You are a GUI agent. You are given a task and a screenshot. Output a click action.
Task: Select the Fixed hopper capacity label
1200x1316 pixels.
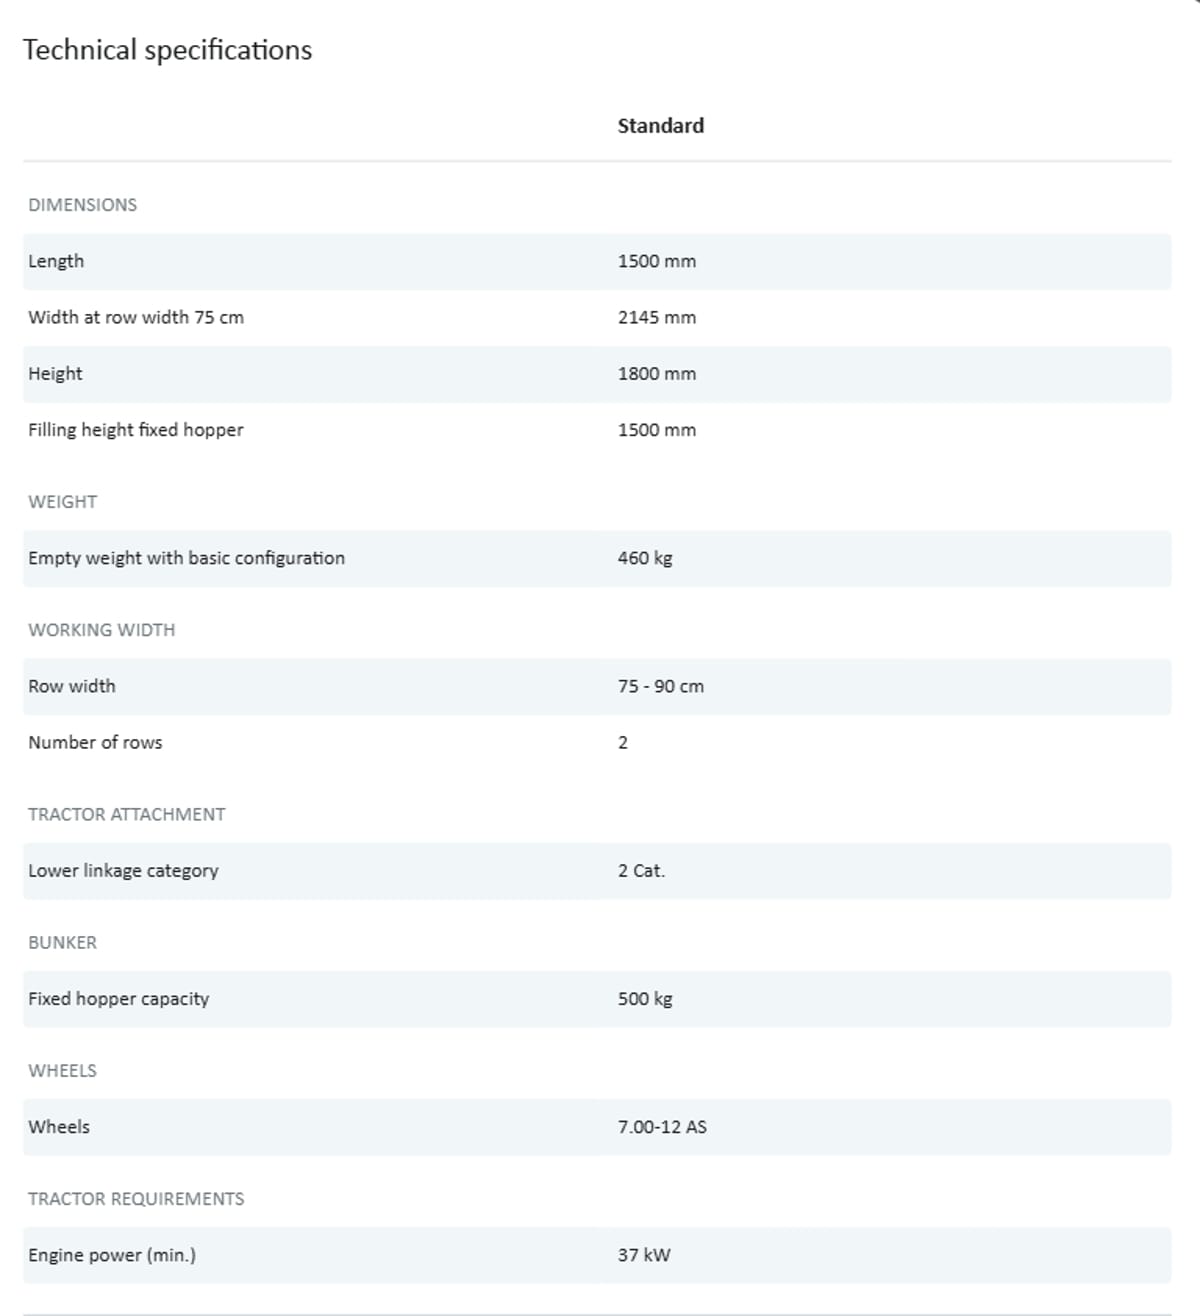pyautogui.click(x=118, y=998)
